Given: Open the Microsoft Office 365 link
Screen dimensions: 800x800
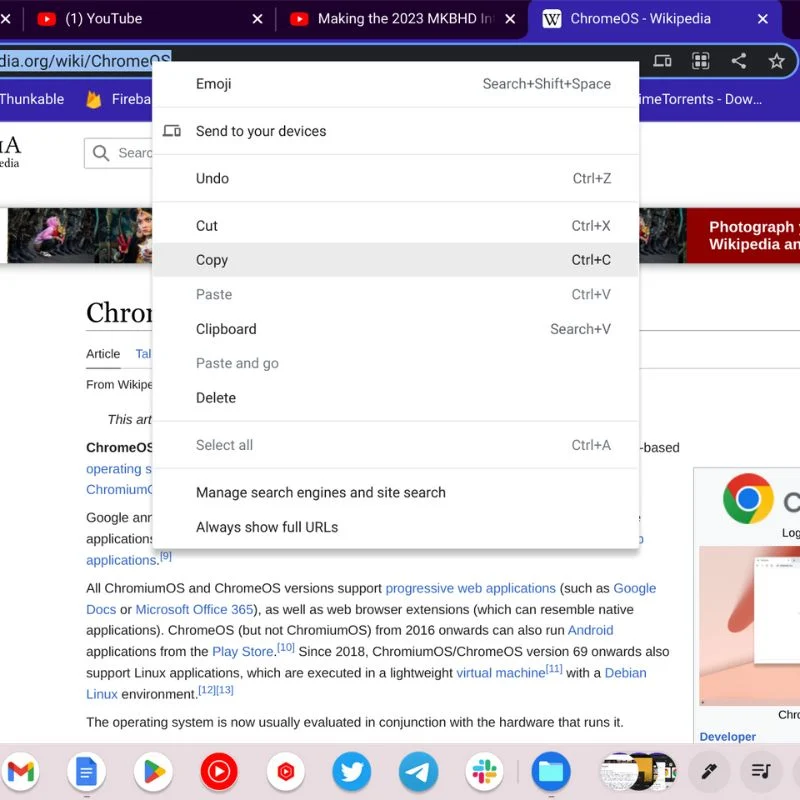Looking at the screenshot, I should pyautogui.click(x=194, y=610).
